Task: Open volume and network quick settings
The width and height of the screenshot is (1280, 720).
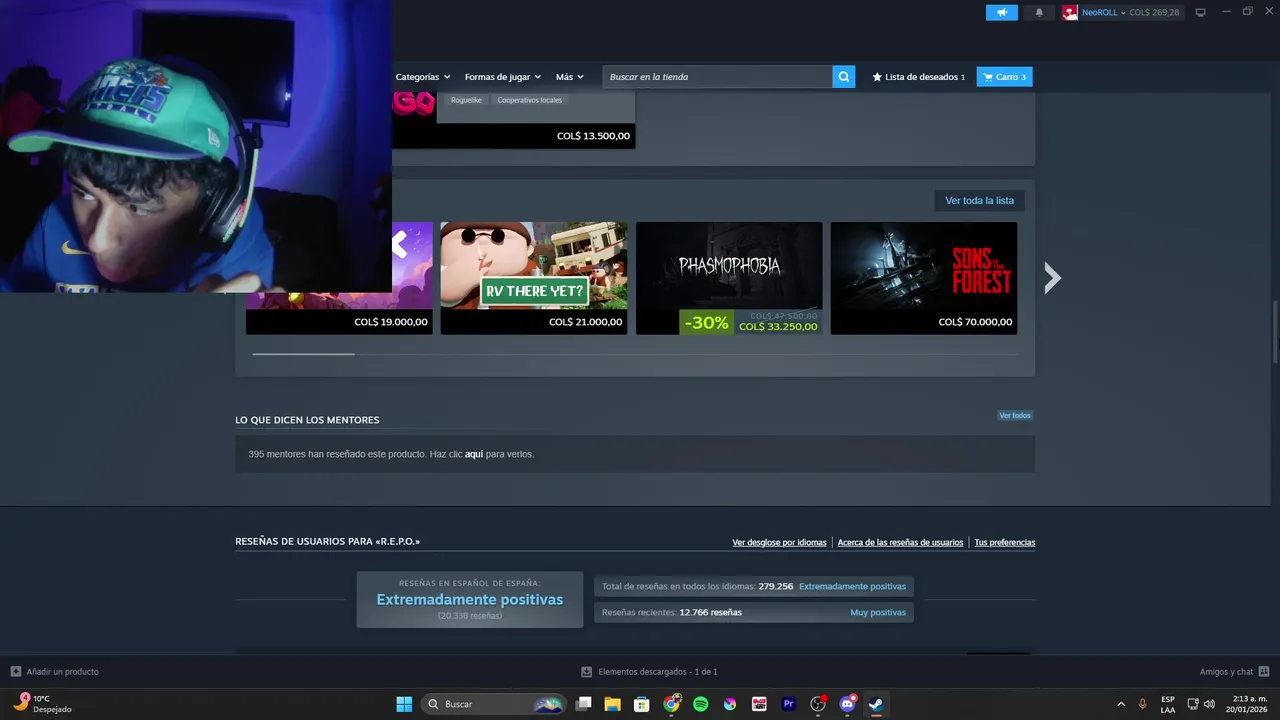Action: [1201, 704]
